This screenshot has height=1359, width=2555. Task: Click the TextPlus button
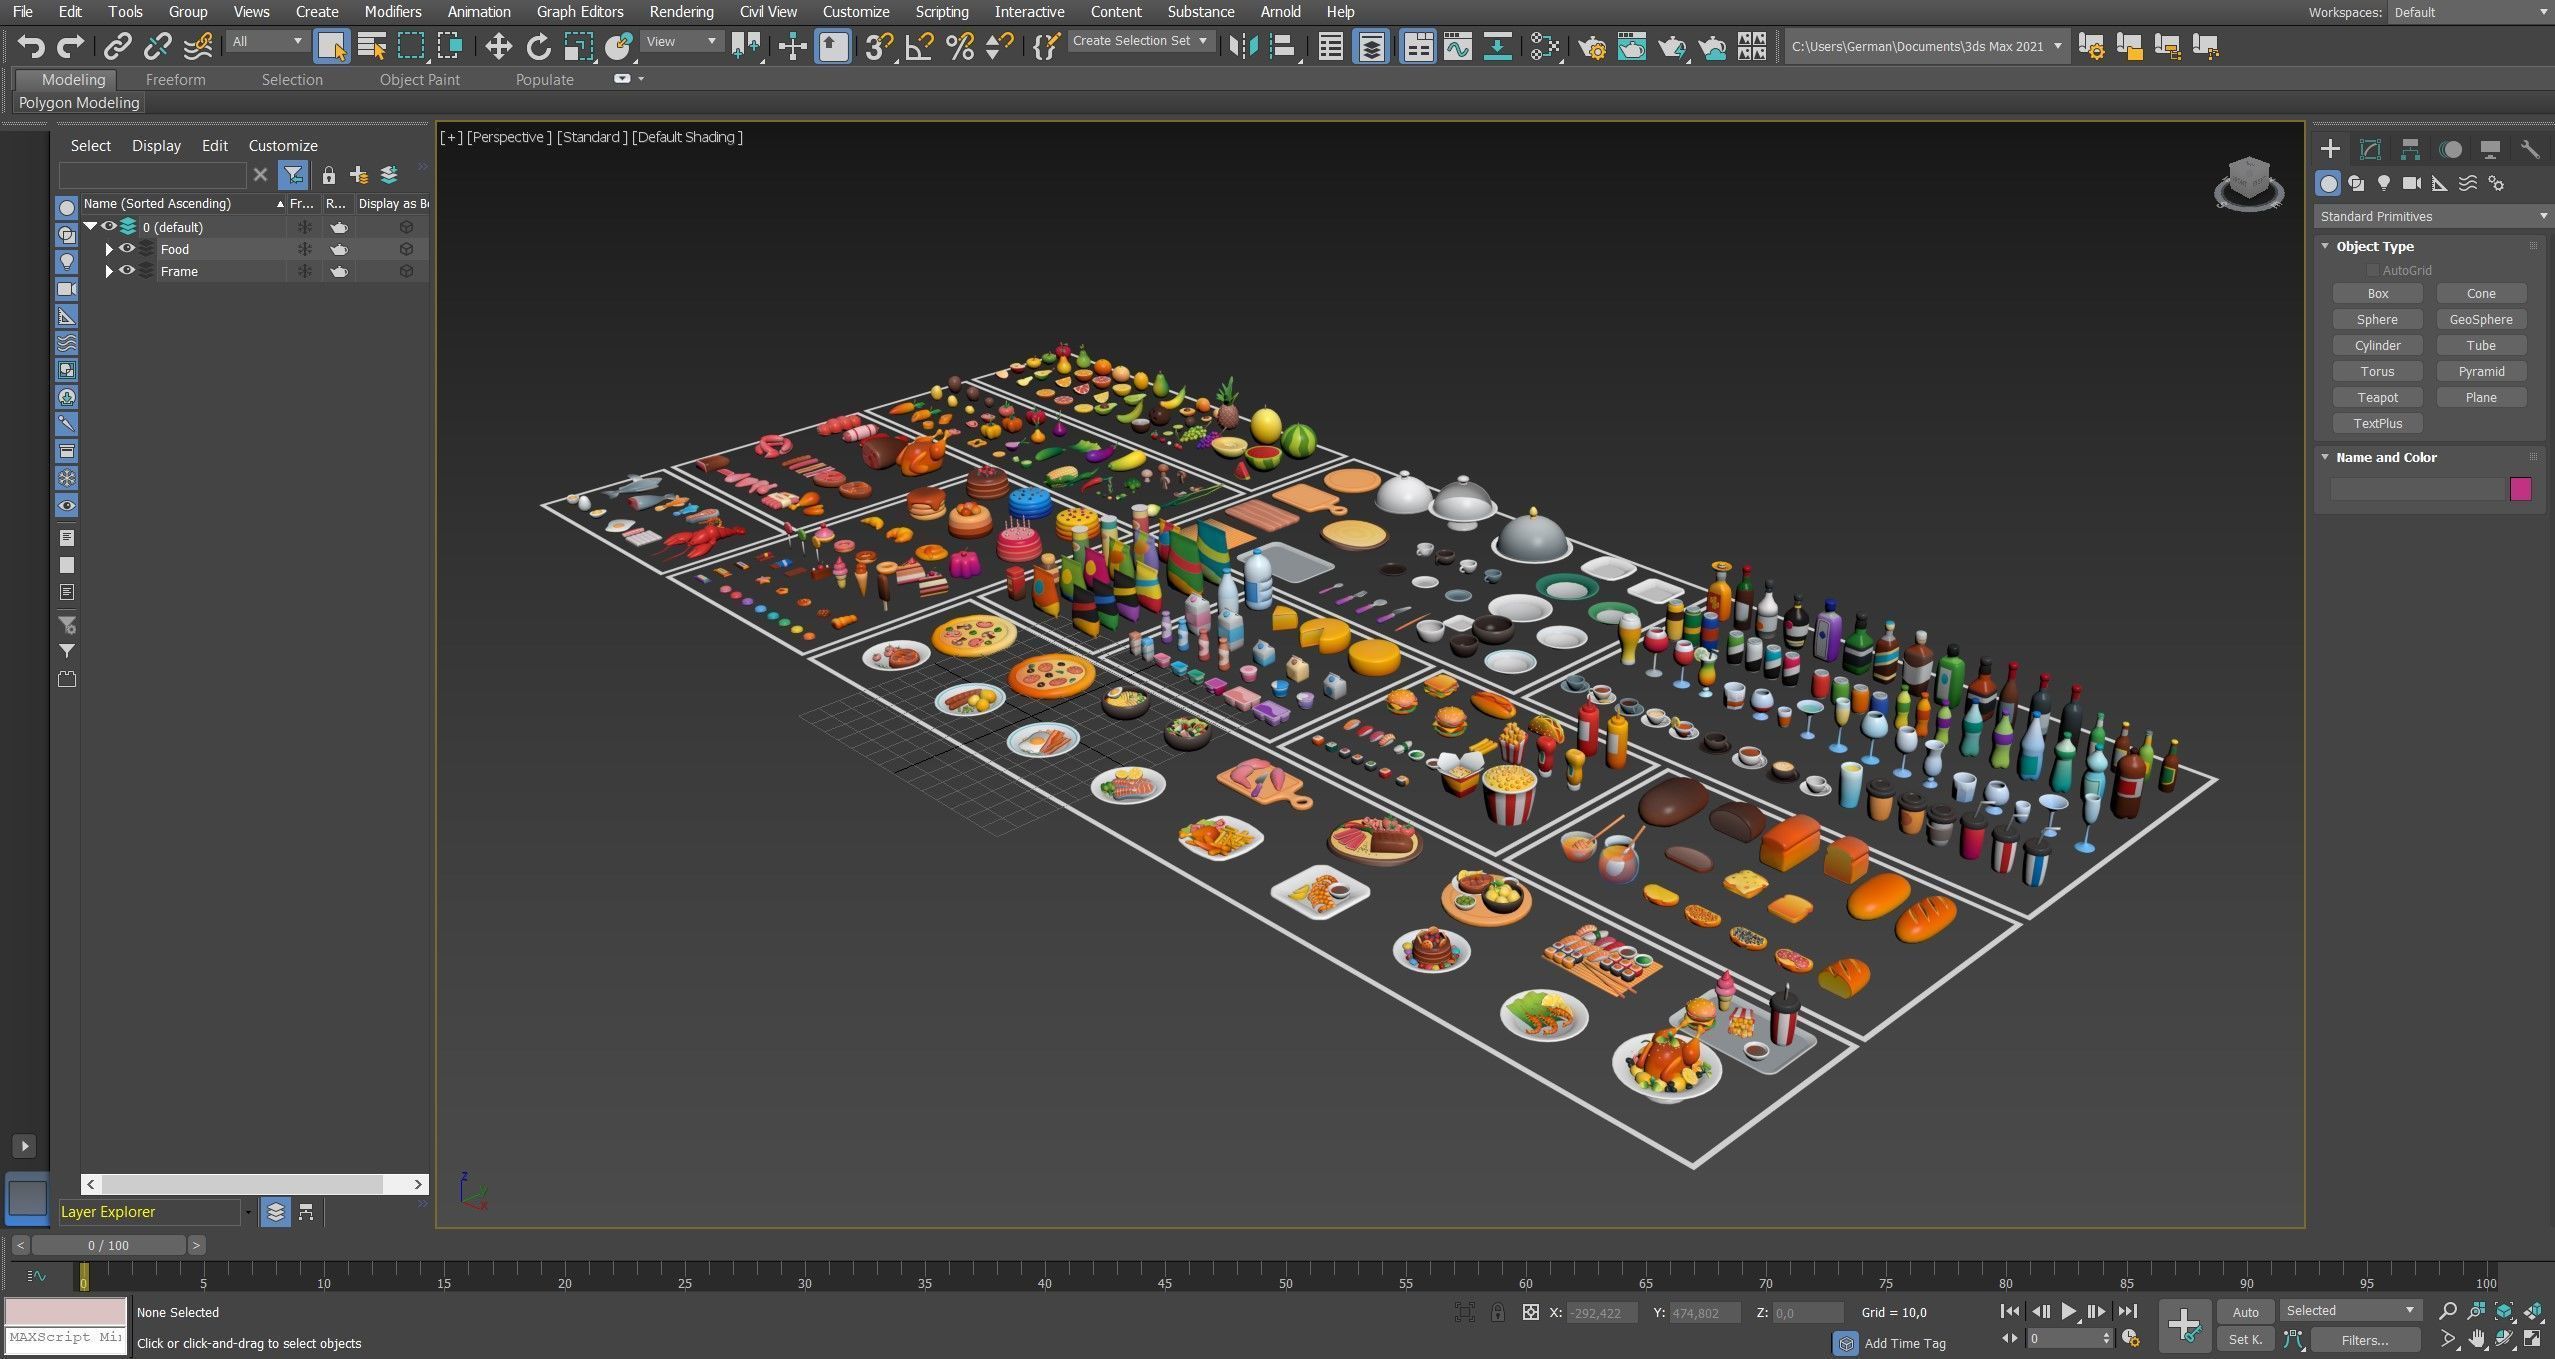(x=2377, y=424)
